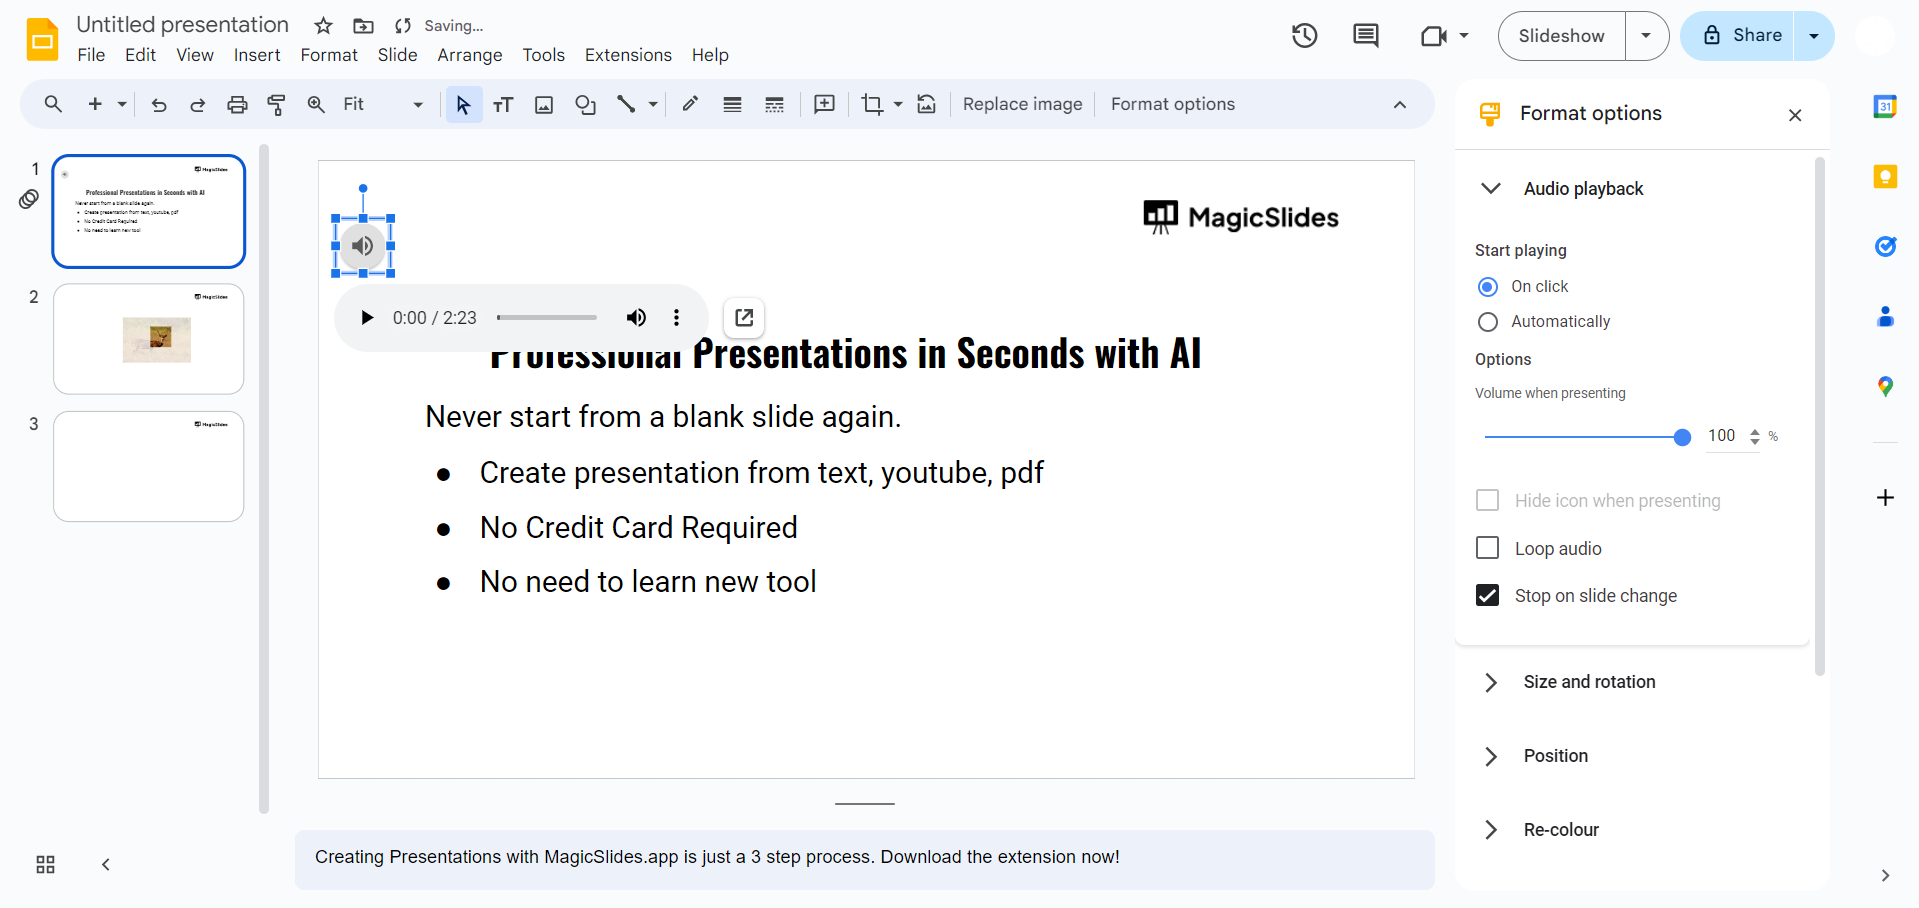The image size is (1919, 908).
Task: Open the Fit zoom dropdown
Action: coord(383,104)
